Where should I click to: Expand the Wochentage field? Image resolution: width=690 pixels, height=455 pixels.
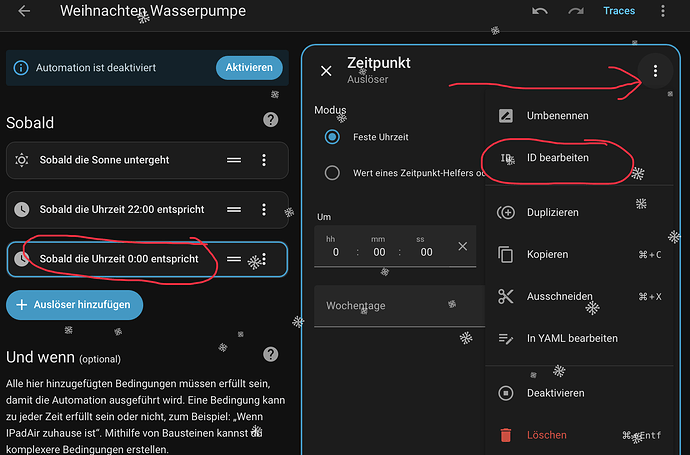(395, 306)
